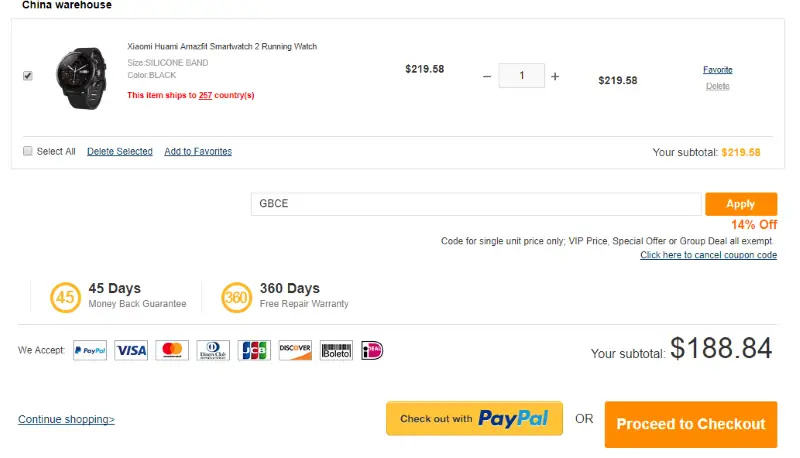This screenshot has height=458, width=800.
Task: Click the JCB card icon
Action: (x=254, y=350)
